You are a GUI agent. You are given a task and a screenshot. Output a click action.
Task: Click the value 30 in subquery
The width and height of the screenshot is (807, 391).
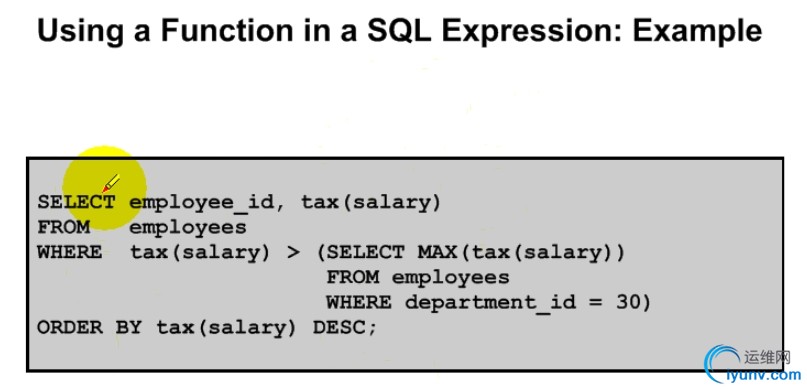[x=628, y=302]
